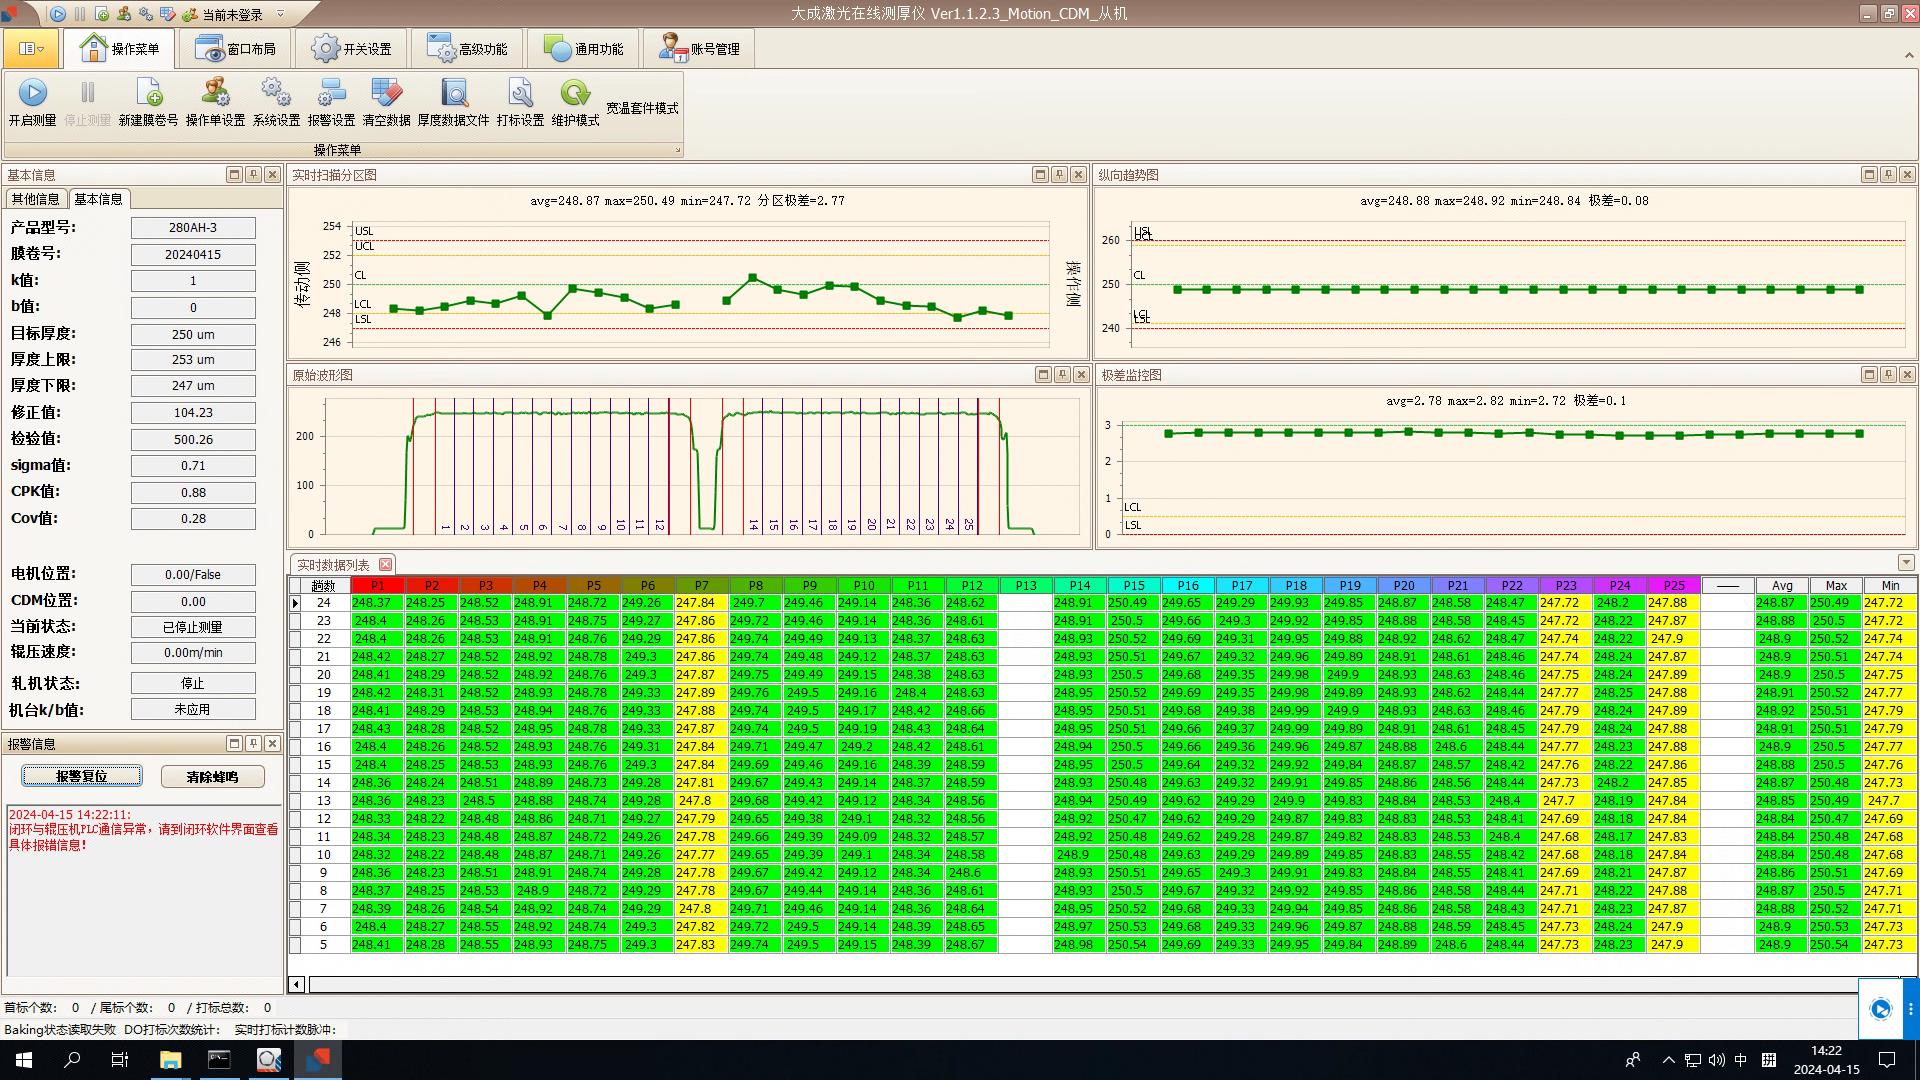Viewport: 1920px width, 1080px height.
Task: Click 清空数据 clear data icon
Action: point(386,94)
